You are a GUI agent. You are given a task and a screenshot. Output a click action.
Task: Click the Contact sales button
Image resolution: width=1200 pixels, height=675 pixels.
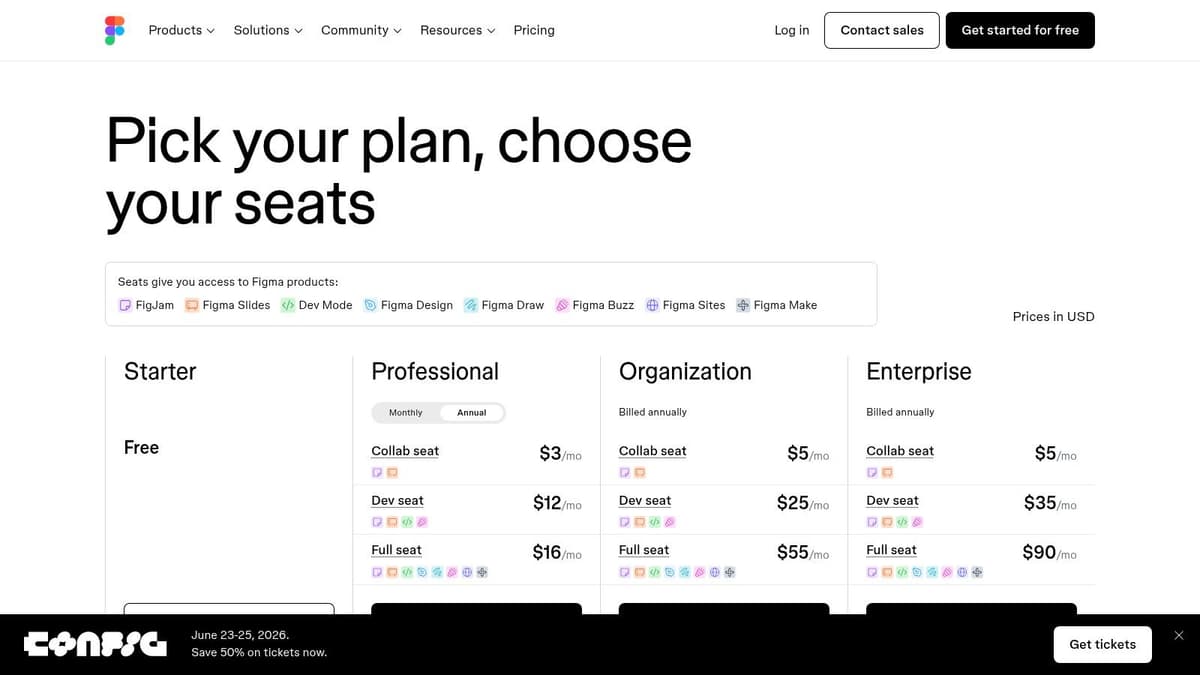pos(881,30)
